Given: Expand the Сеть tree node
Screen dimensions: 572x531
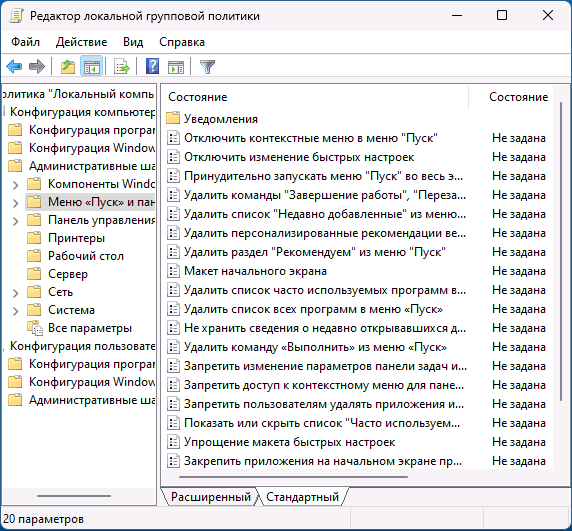Looking at the screenshot, I should [x=16, y=293].
